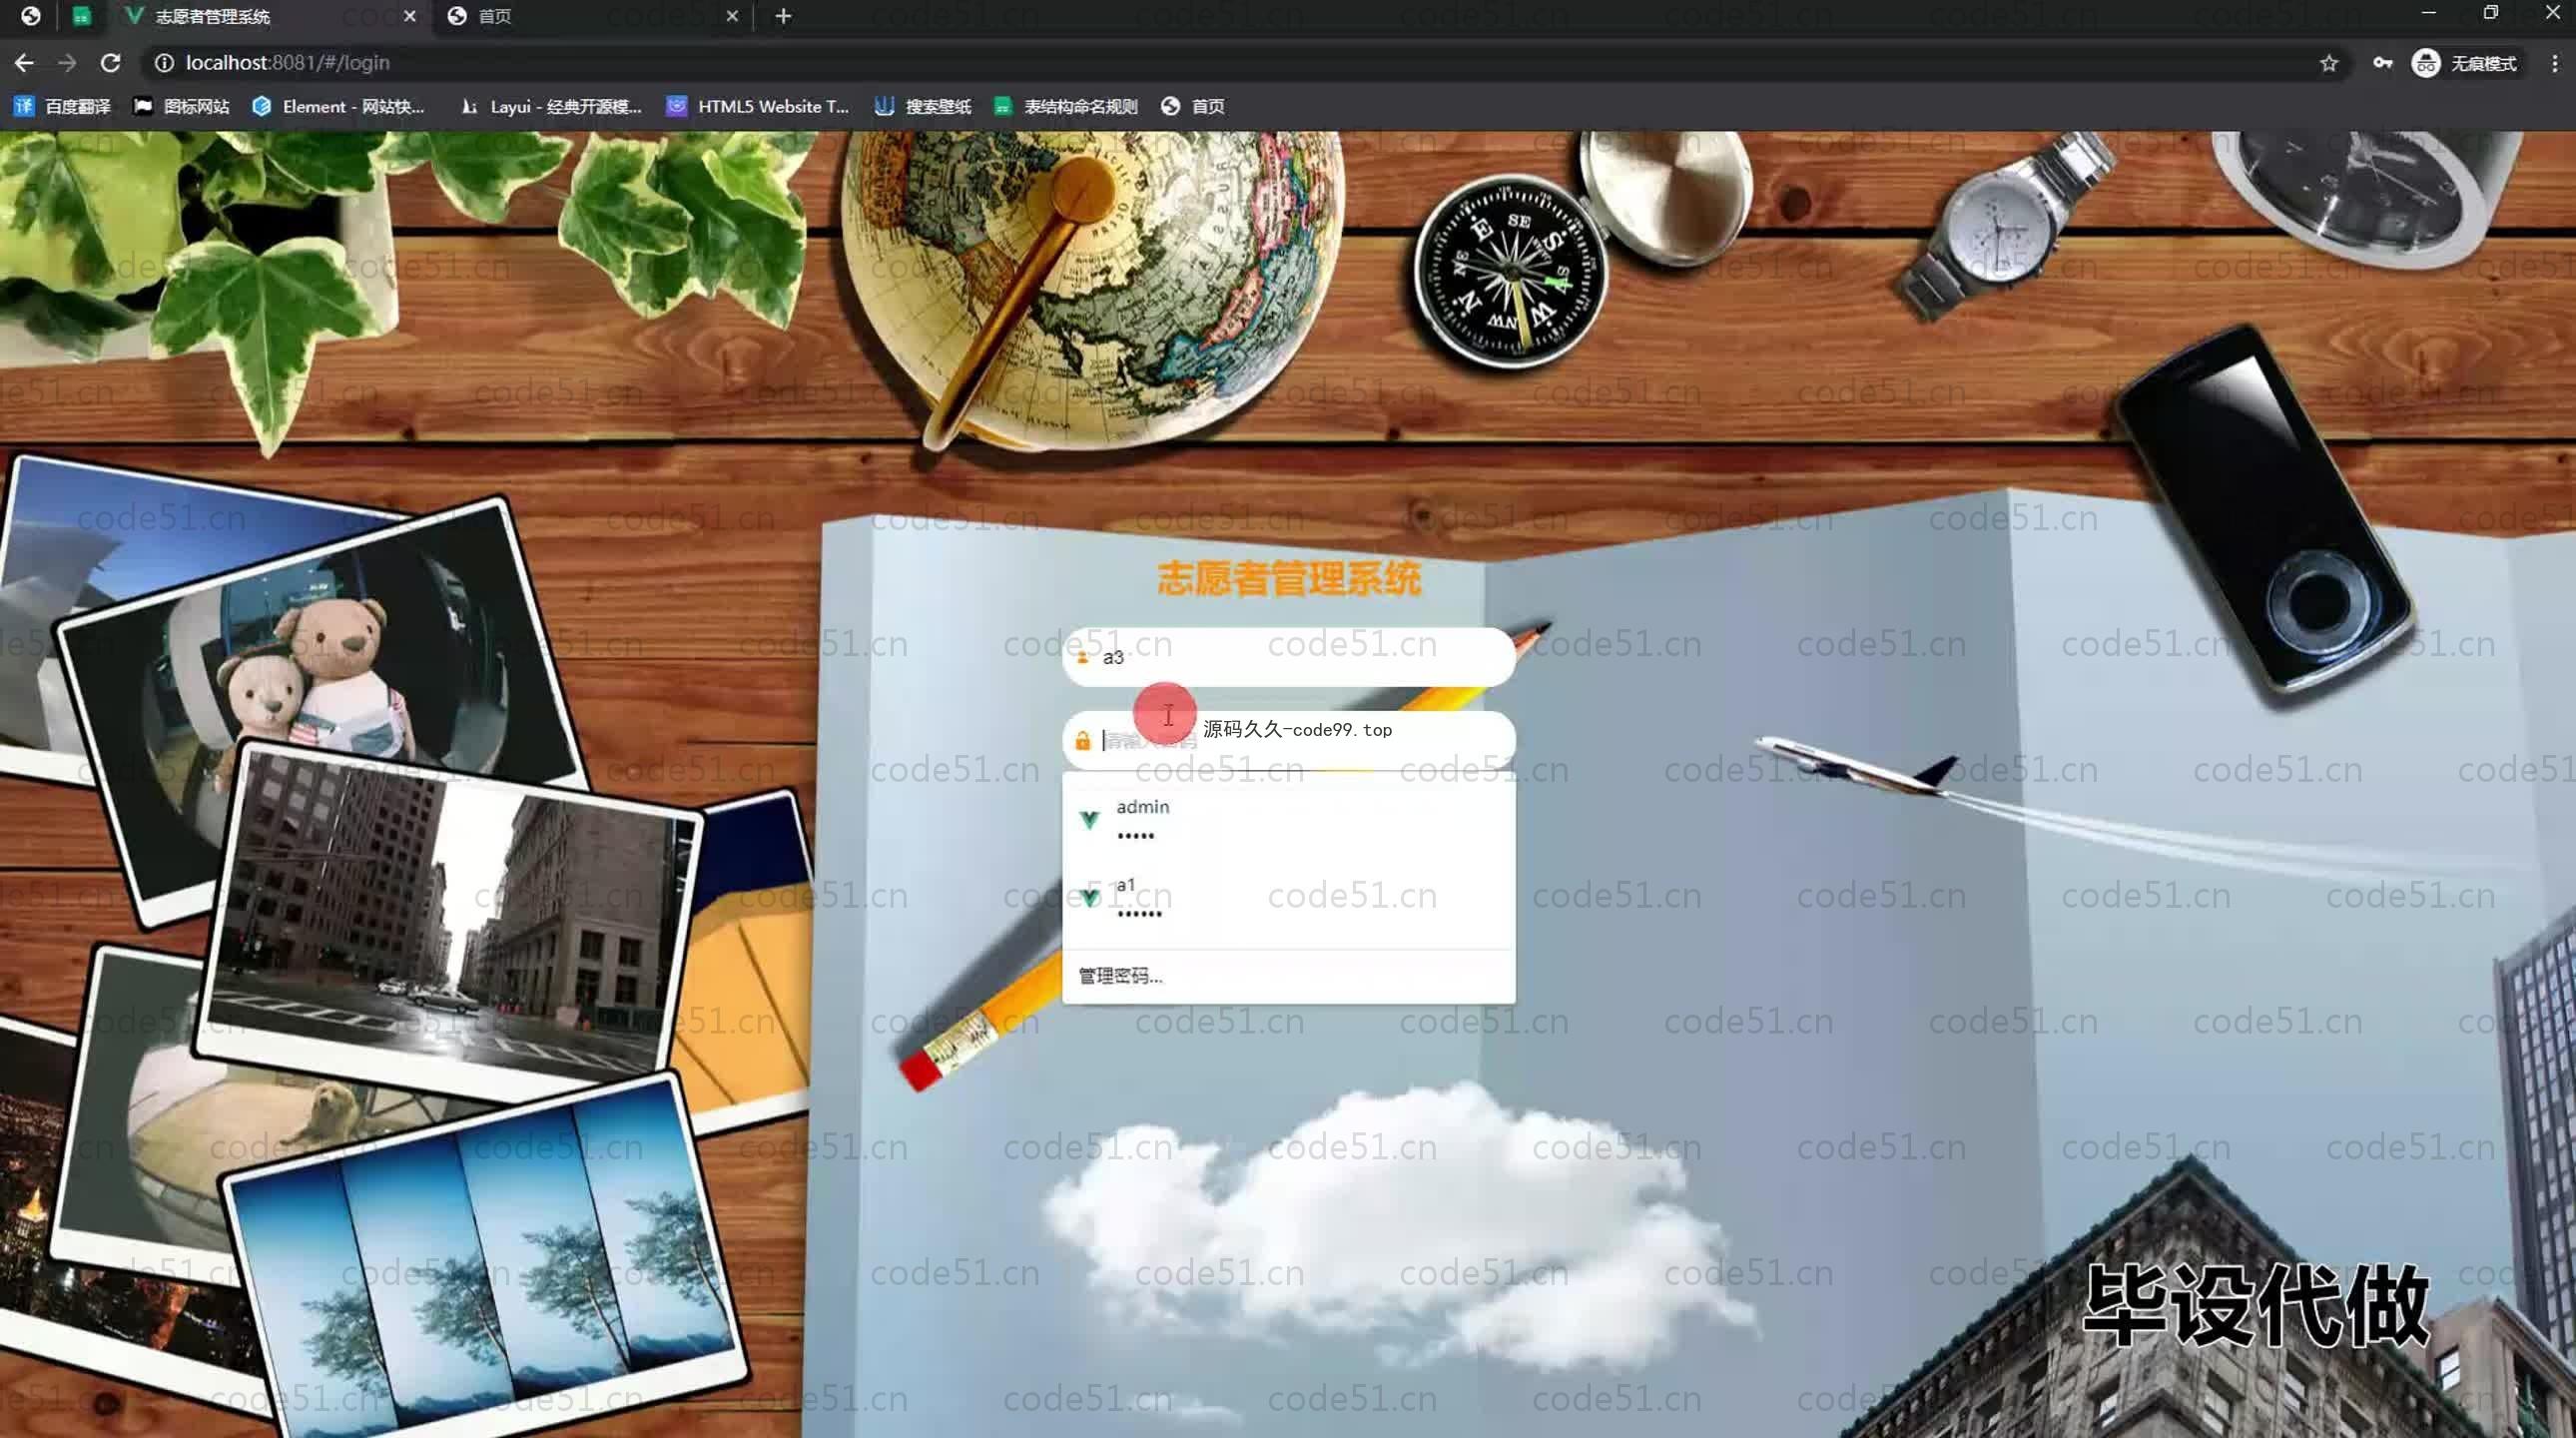The width and height of the screenshot is (2576, 1438).
Task: Choose the saved admin credential suggestion
Action: (1288, 820)
